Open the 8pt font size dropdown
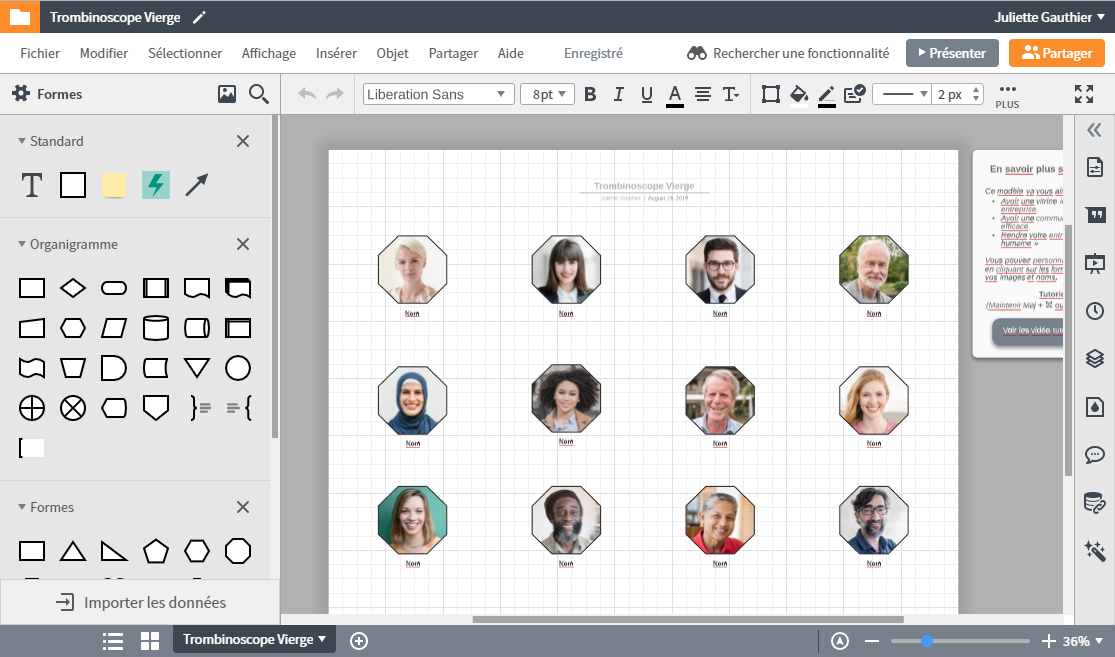This screenshot has height=657, width=1115. (547, 94)
